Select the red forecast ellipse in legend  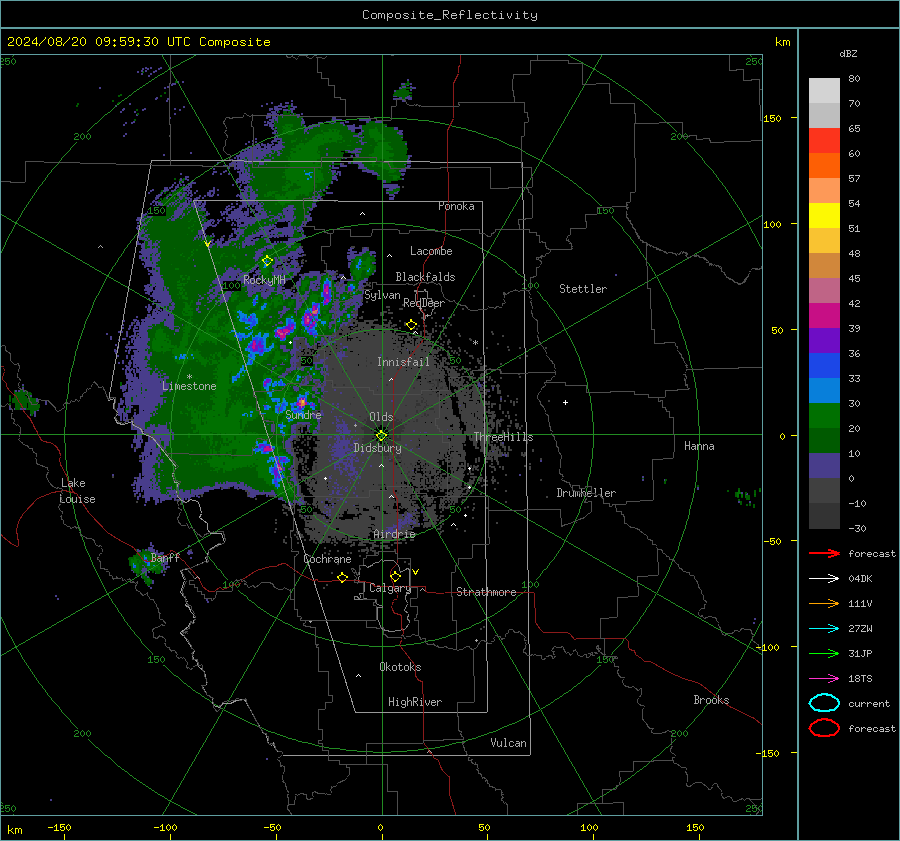coord(824,728)
